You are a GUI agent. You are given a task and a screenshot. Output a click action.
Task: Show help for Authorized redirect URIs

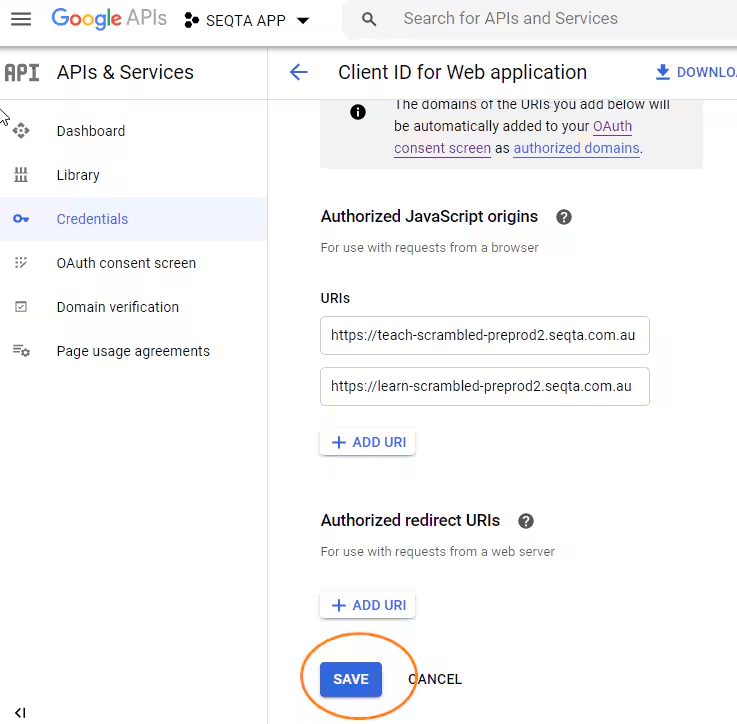(525, 521)
